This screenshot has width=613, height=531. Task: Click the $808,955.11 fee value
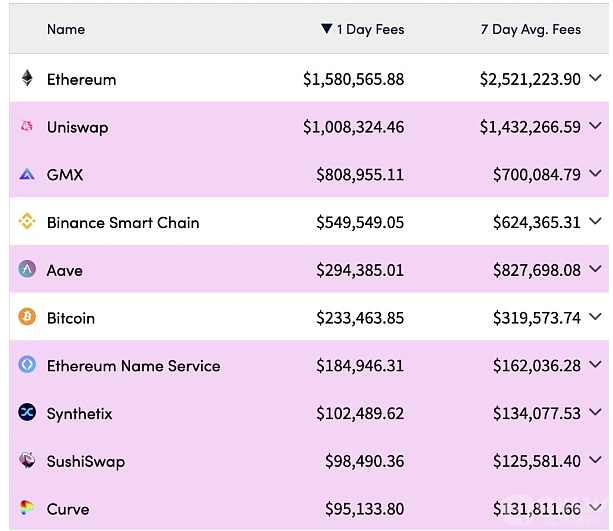360,175
